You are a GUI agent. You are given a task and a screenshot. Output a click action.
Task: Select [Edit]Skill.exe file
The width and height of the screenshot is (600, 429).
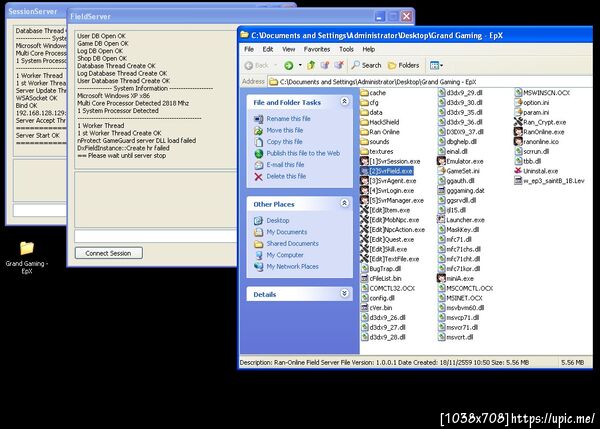384,249
